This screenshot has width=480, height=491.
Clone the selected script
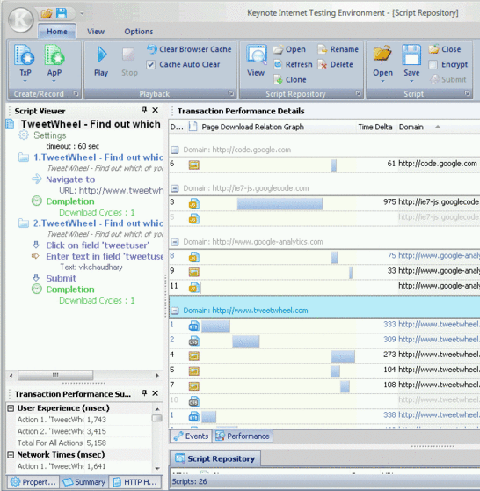pyautogui.click(x=289, y=80)
